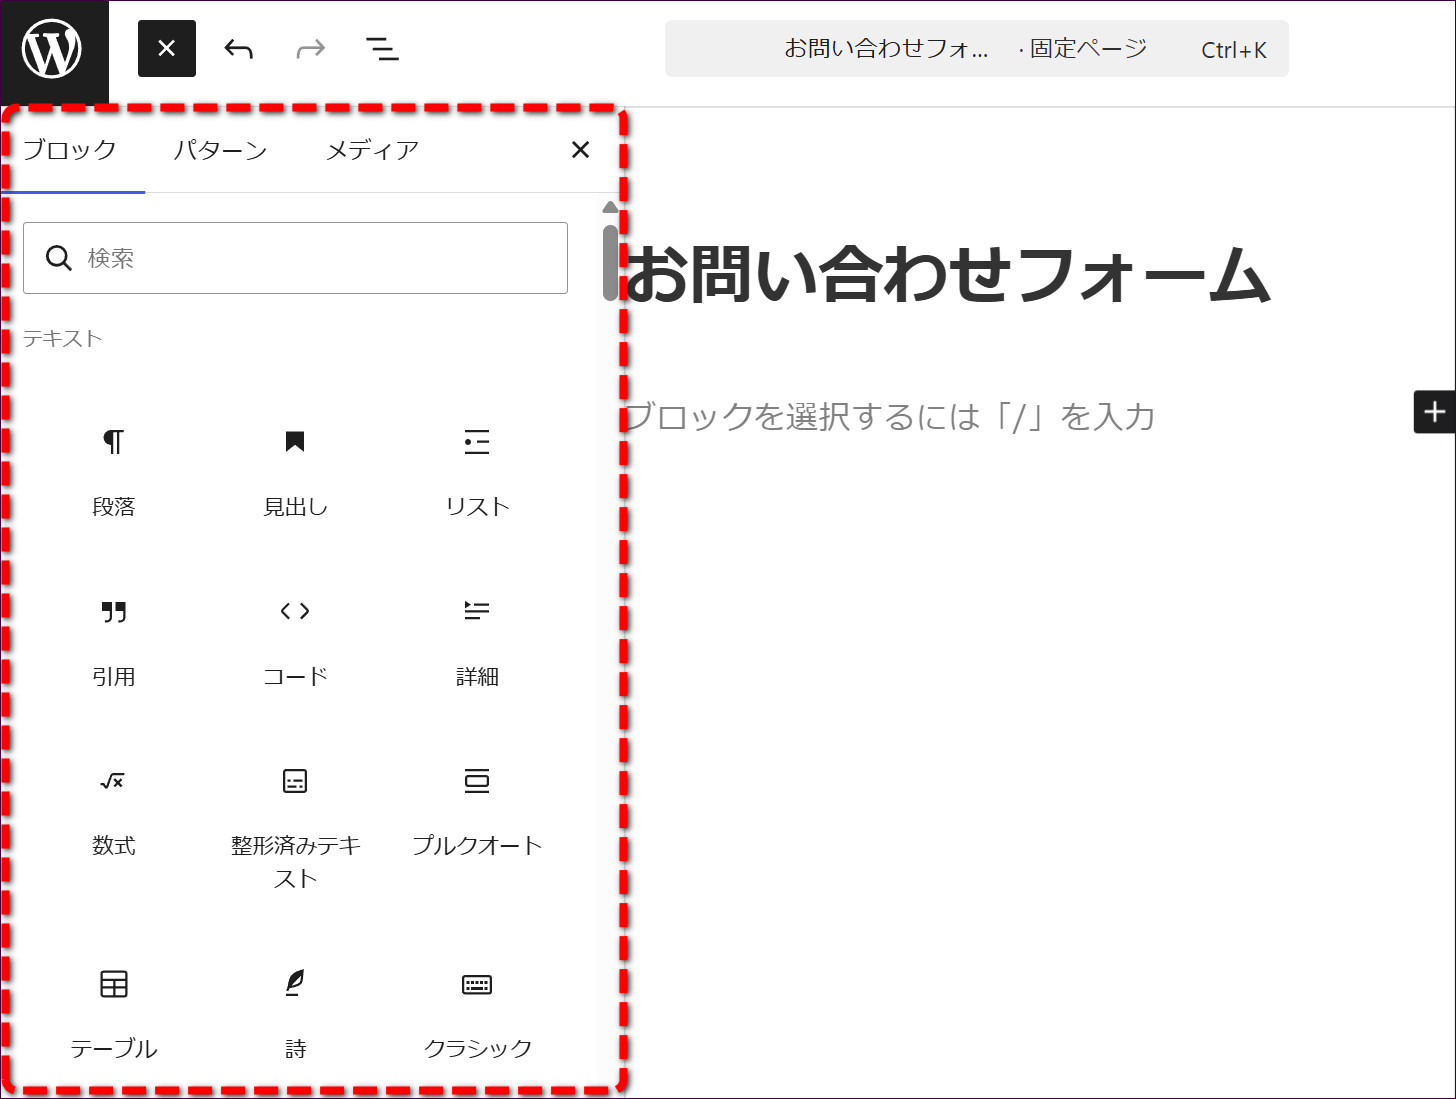Insert the 詳細 details block

(477, 642)
